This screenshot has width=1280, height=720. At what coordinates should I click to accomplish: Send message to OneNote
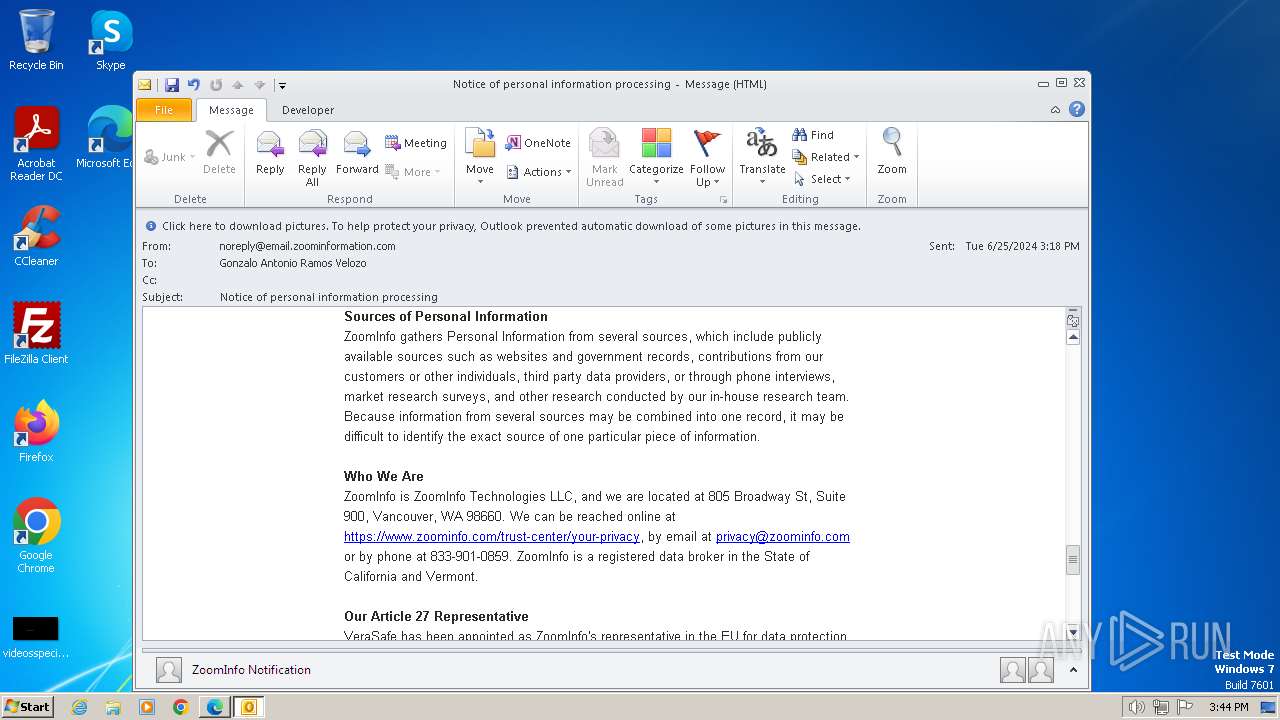coord(538,143)
